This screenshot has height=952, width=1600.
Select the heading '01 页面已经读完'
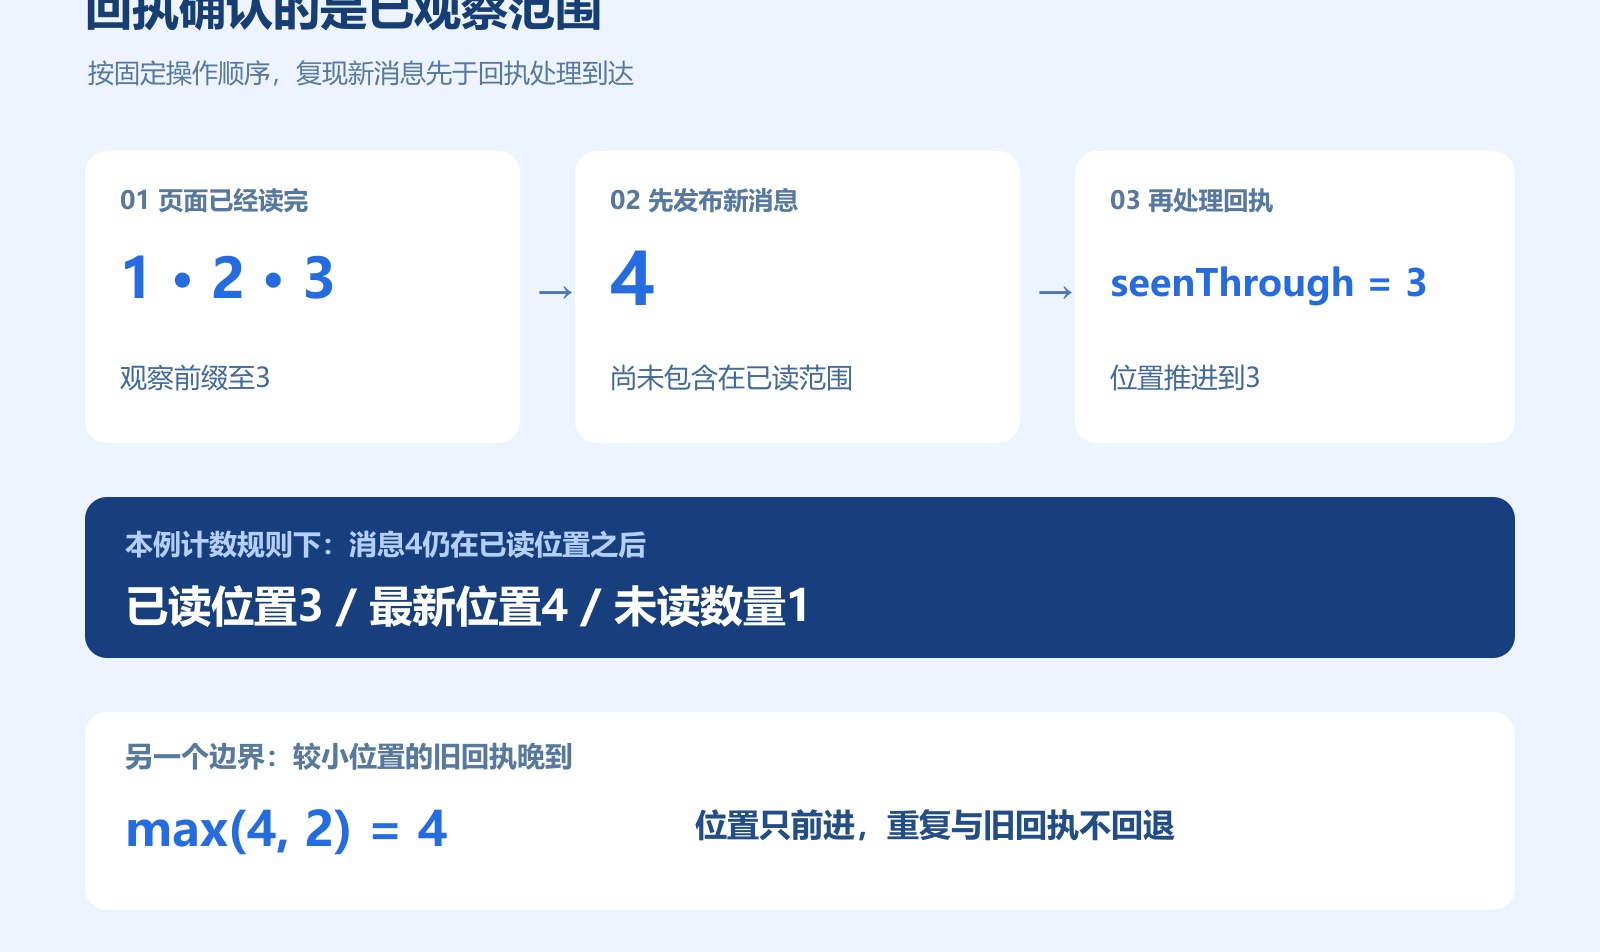coord(214,201)
